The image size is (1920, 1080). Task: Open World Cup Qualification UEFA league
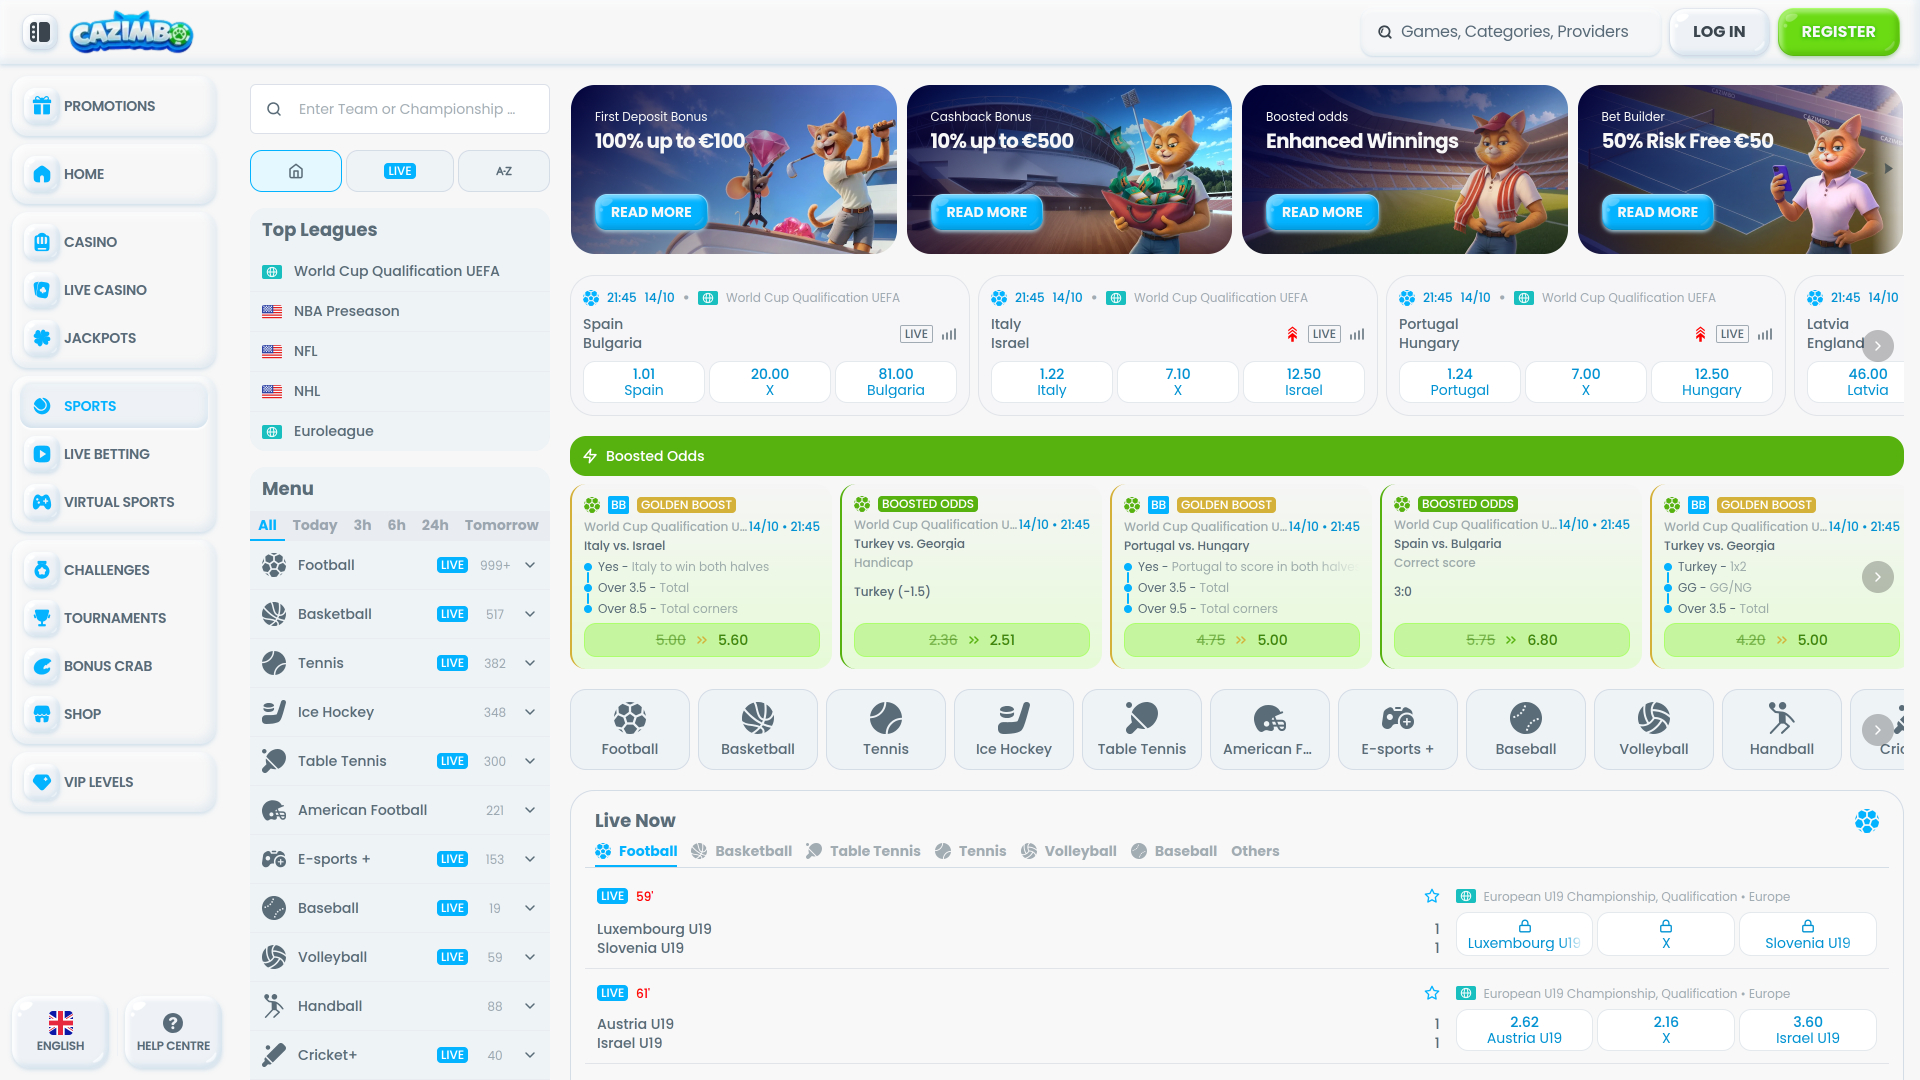pos(396,271)
